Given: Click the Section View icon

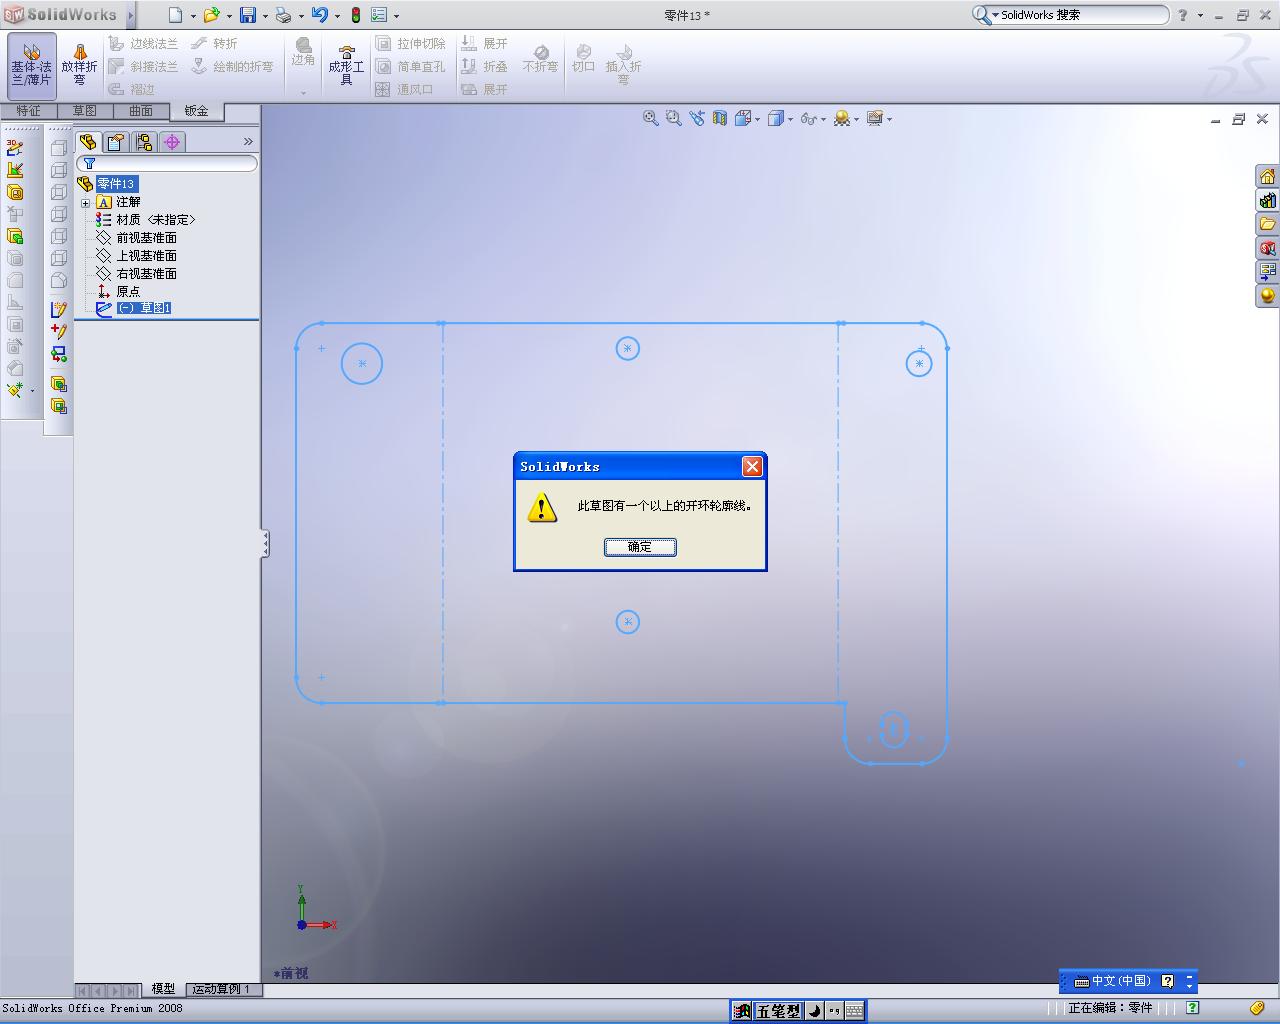Looking at the screenshot, I should click(x=719, y=118).
